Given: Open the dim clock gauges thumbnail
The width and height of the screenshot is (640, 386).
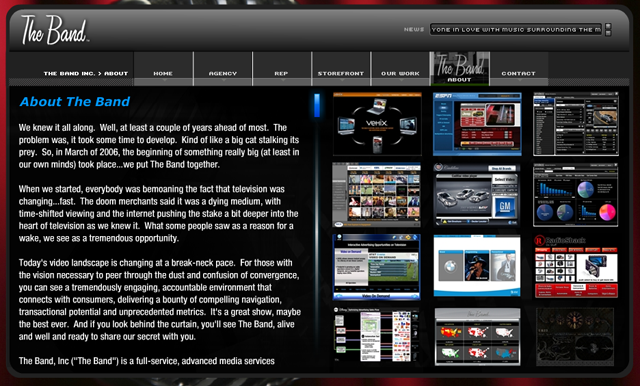Looking at the screenshot, I should point(575,337).
